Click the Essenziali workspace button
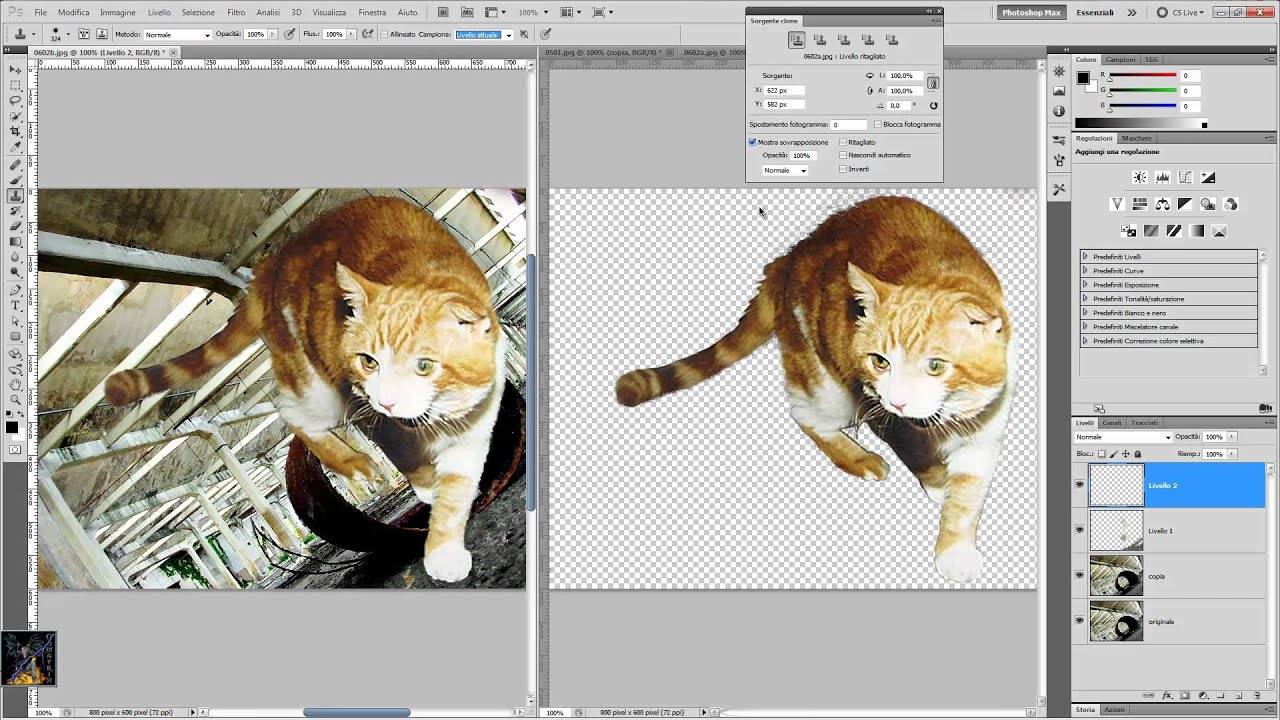The image size is (1280, 720). pos(1094,13)
